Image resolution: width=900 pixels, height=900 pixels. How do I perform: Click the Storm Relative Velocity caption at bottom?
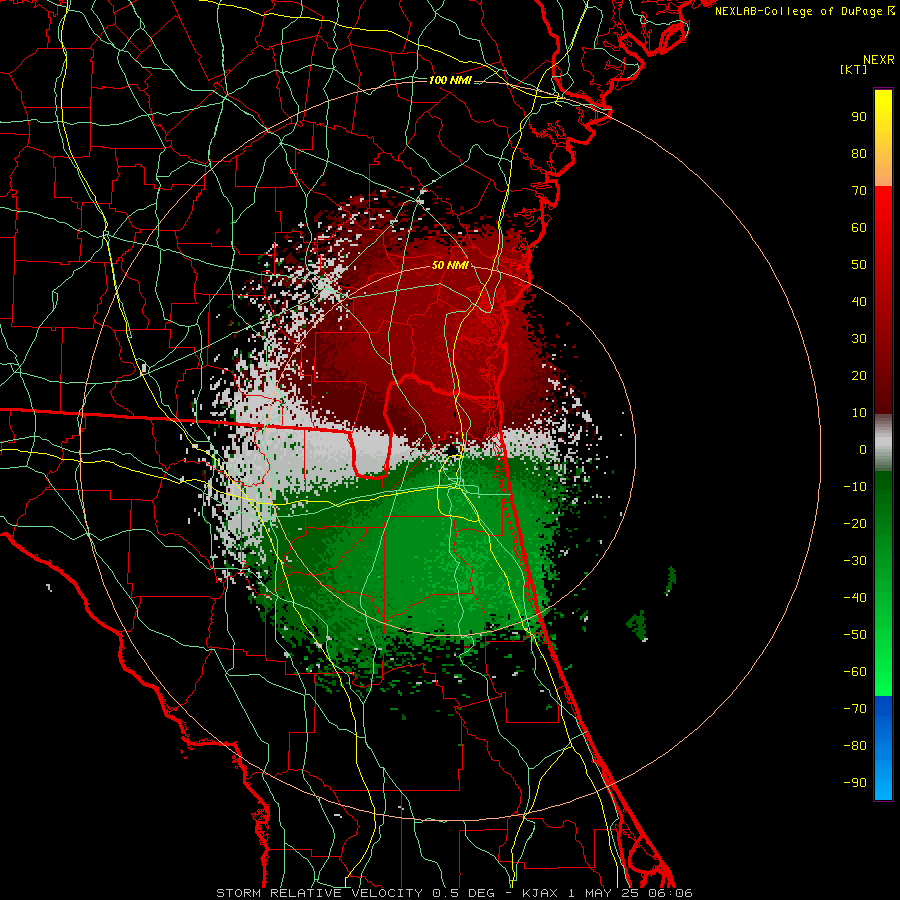pyautogui.click(x=455, y=893)
